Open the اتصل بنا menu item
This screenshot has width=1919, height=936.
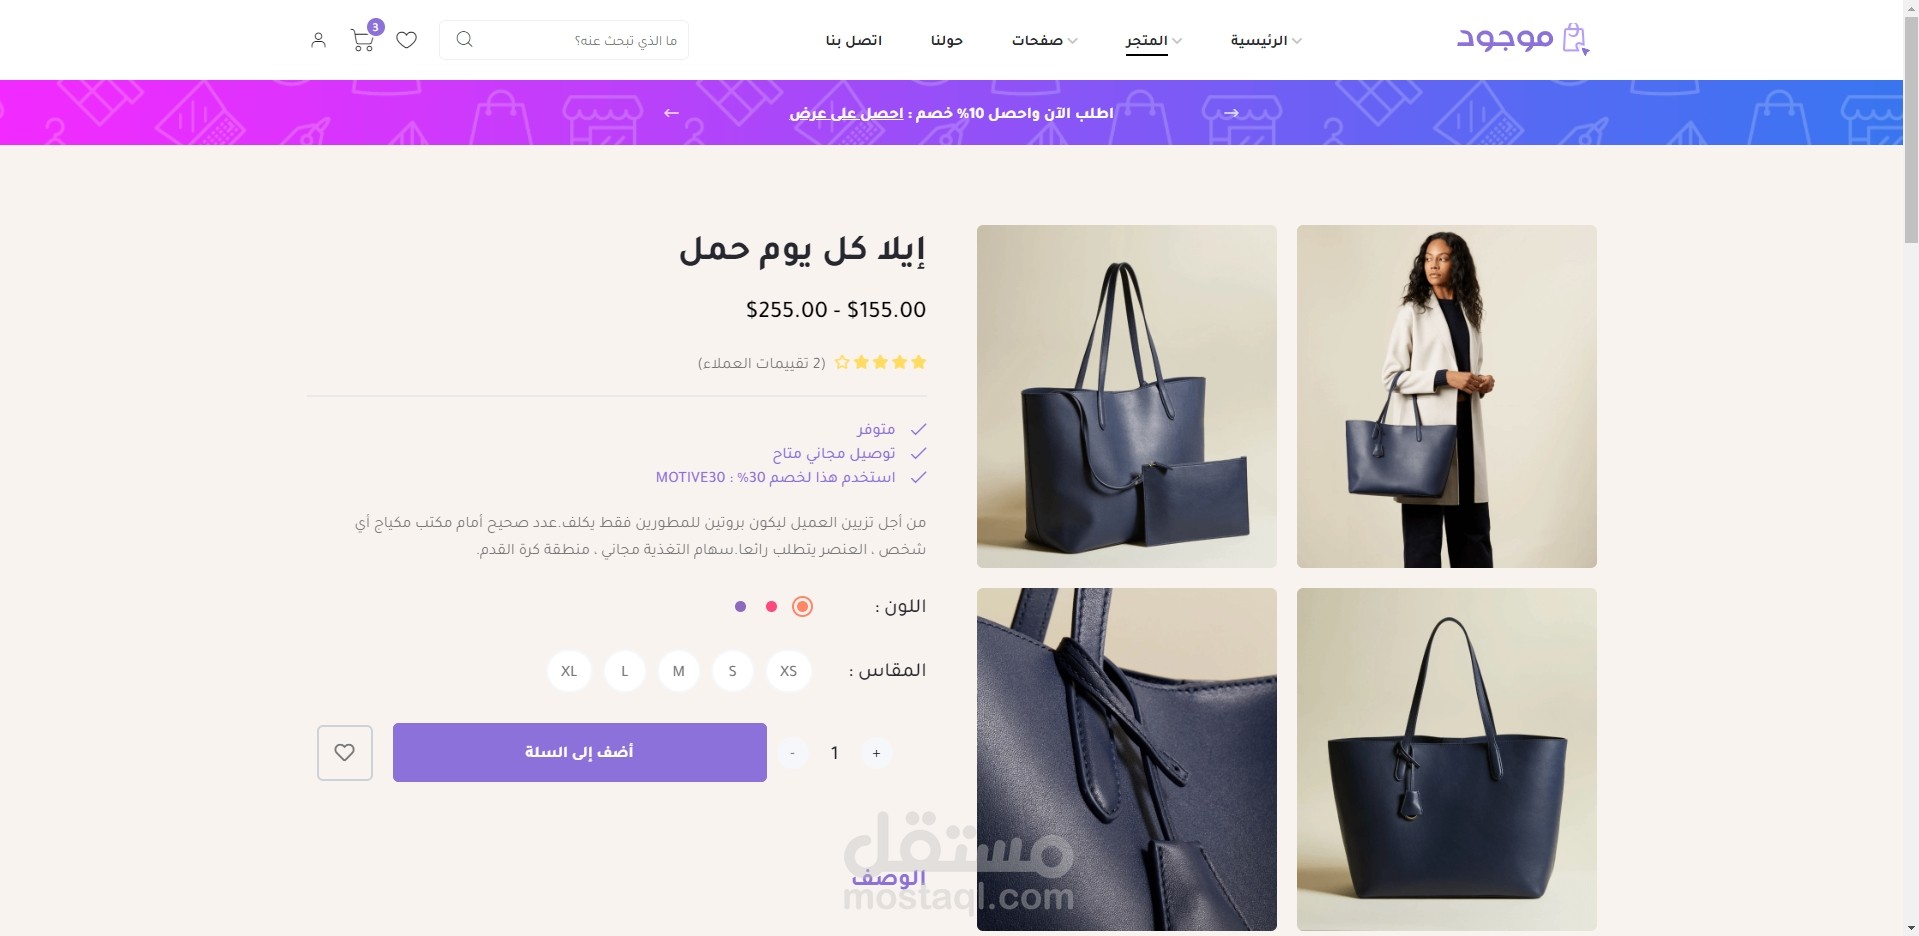point(854,41)
